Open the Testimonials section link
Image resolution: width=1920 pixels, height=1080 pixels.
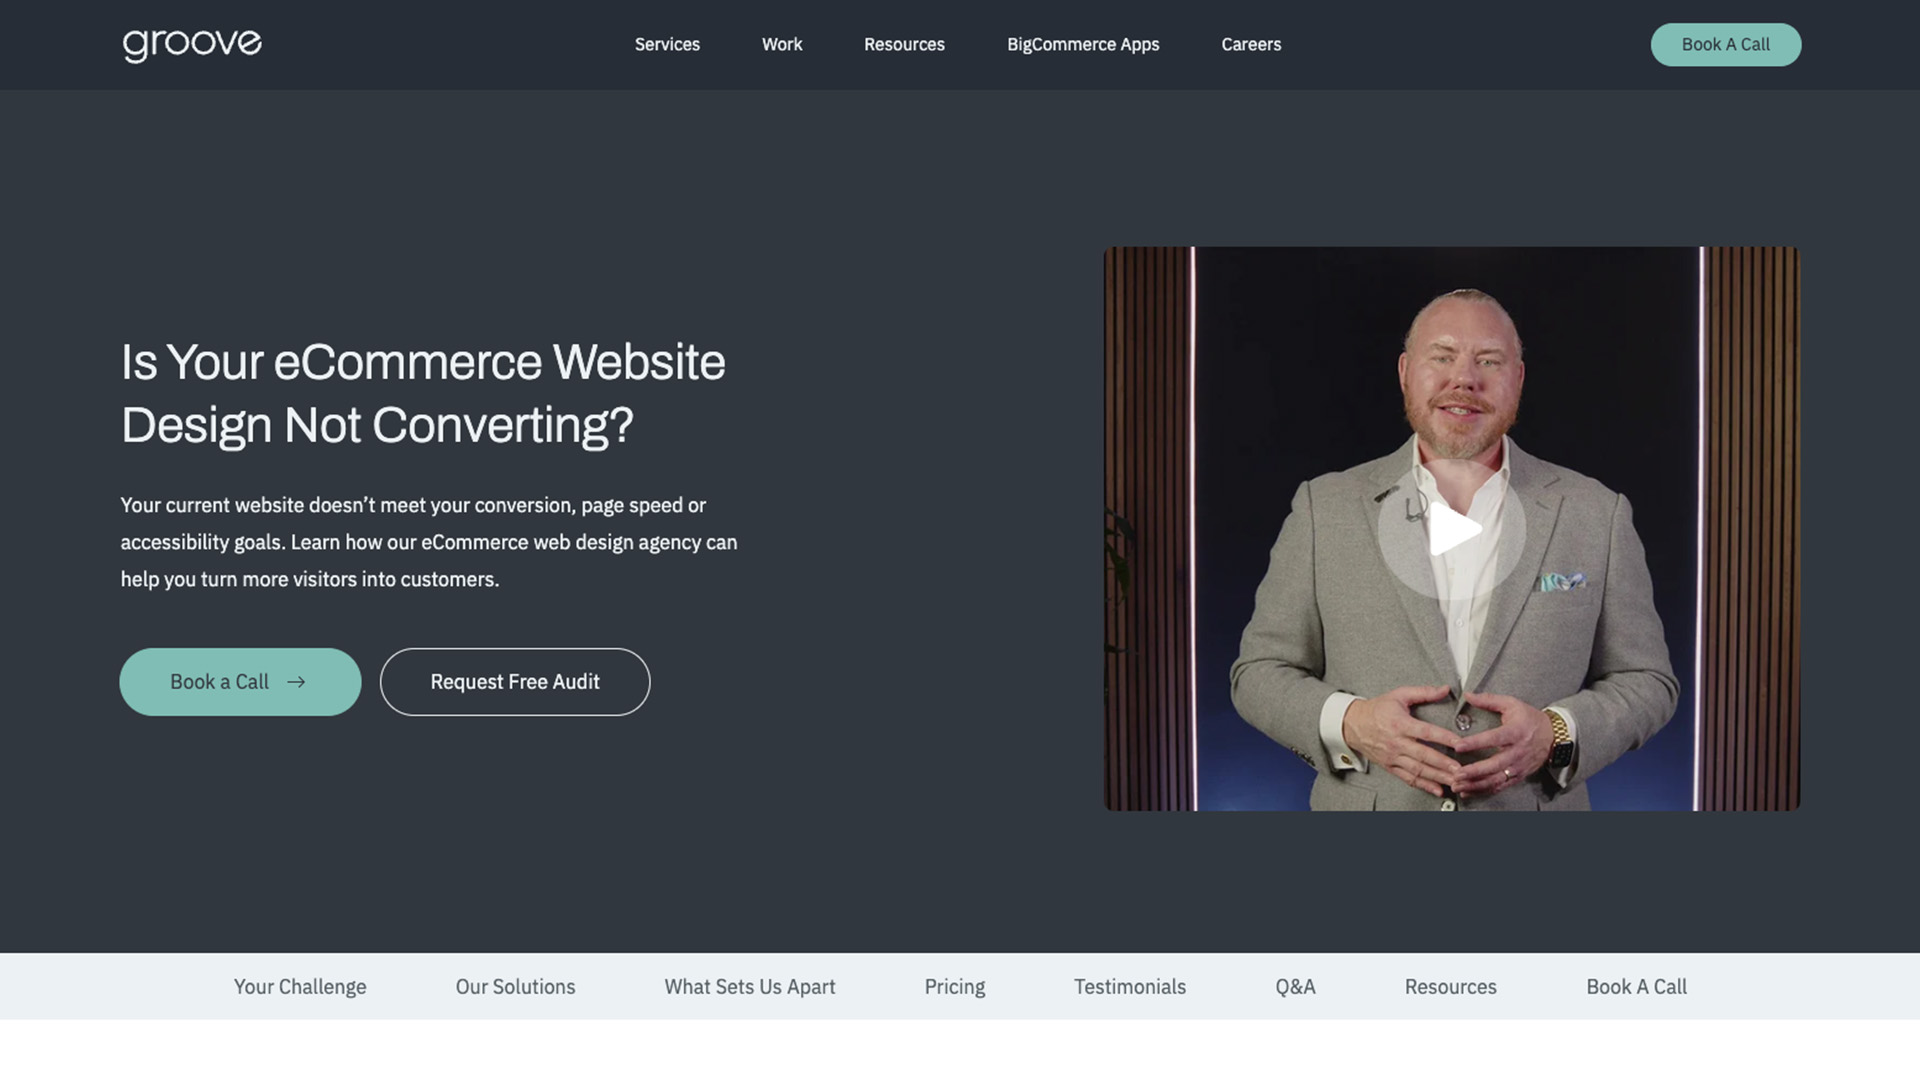click(x=1130, y=987)
